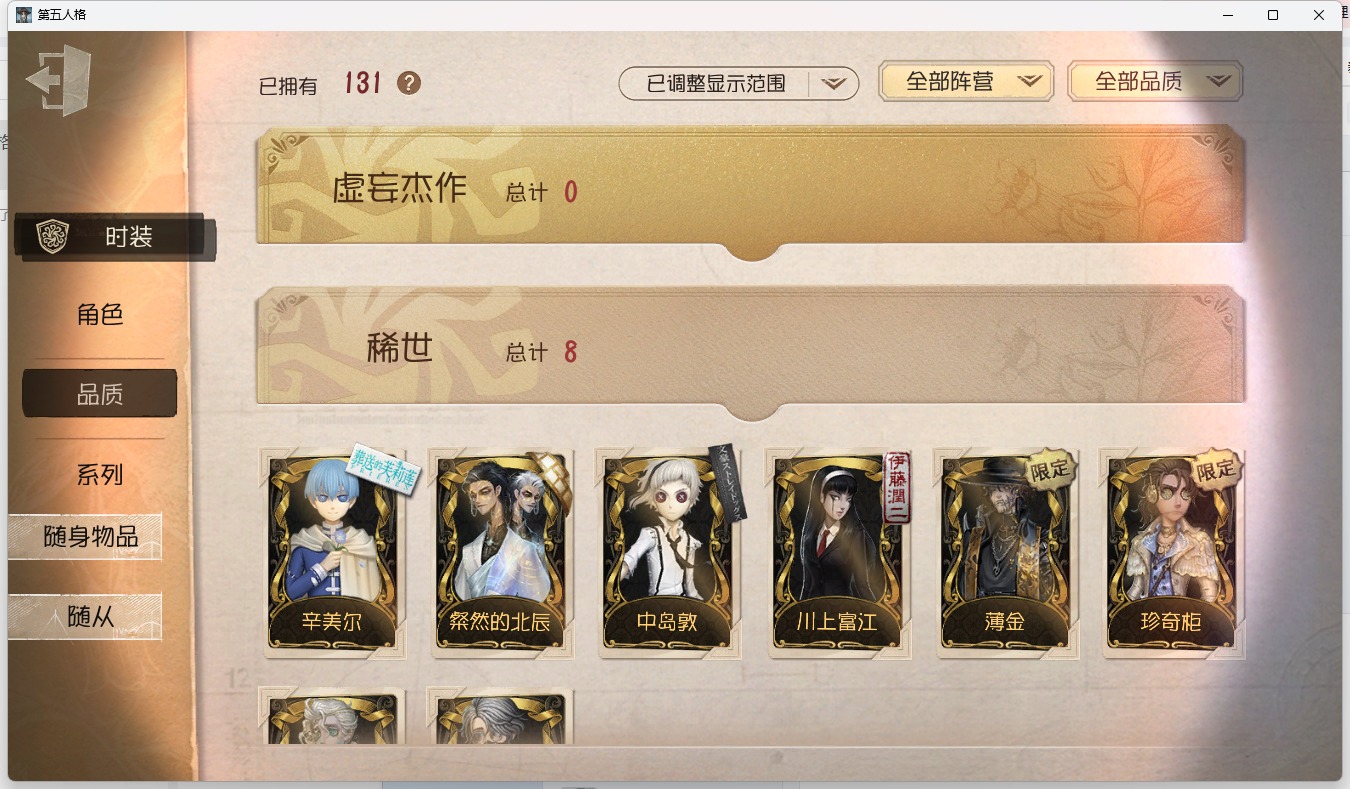Click the exit door icon
Image resolution: width=1350 pixels, height=789 pixels.
59,80
